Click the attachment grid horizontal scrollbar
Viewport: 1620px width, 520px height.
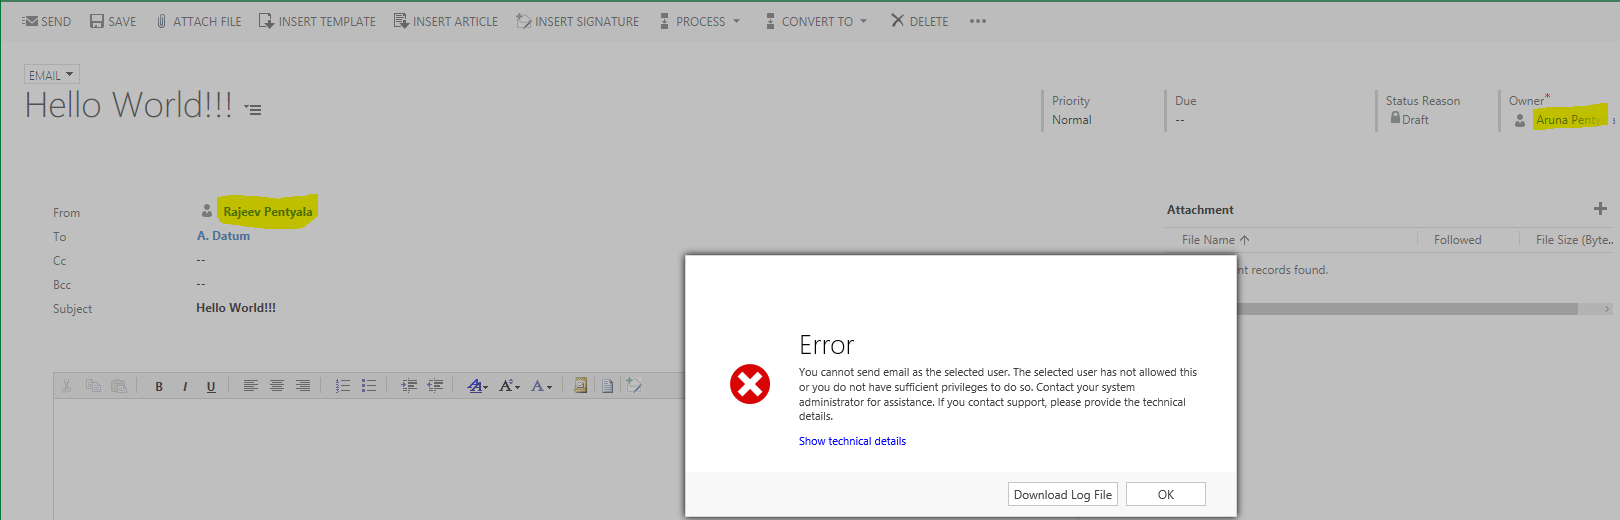[1407, 309]
